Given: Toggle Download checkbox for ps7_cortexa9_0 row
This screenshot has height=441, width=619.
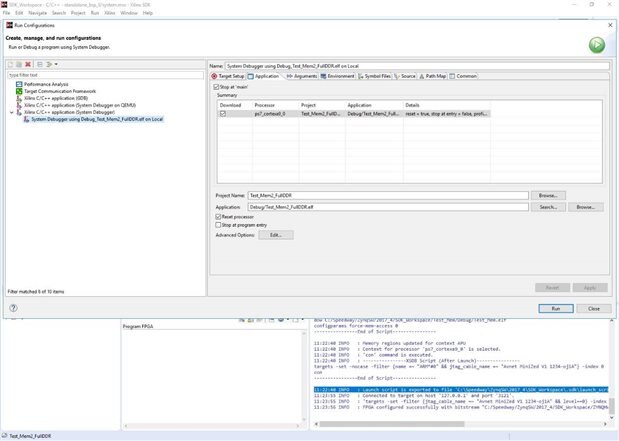Looking at the screenshot, I should [x=223, y=114].
